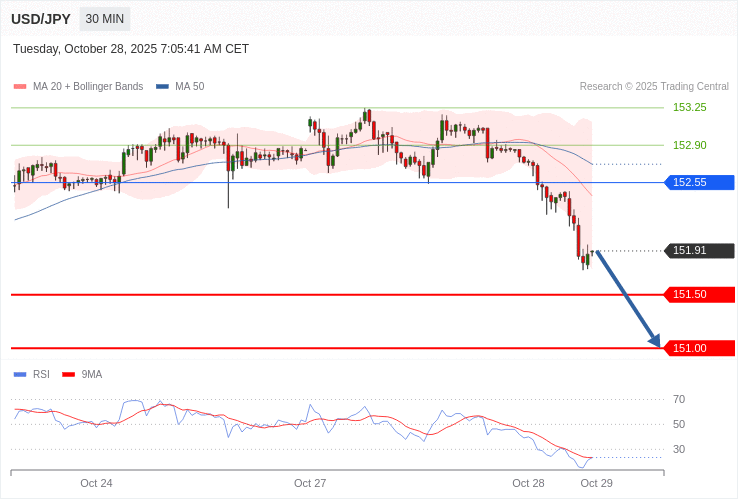The width and height of the screenshot is (738, 500).
Task: Select the 151.91 current price tag
Action: point(699,251)
